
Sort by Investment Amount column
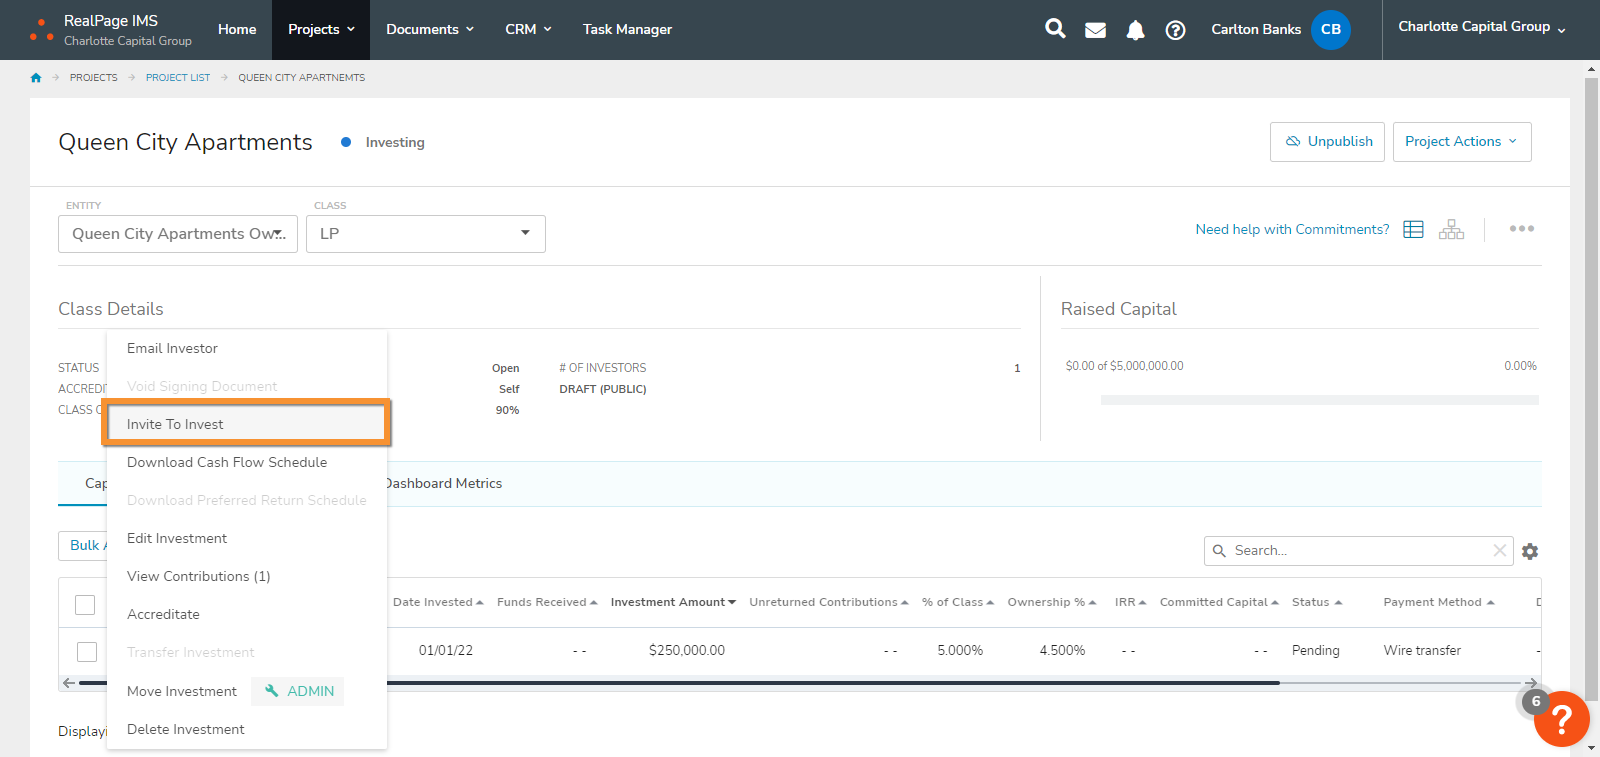673,602
